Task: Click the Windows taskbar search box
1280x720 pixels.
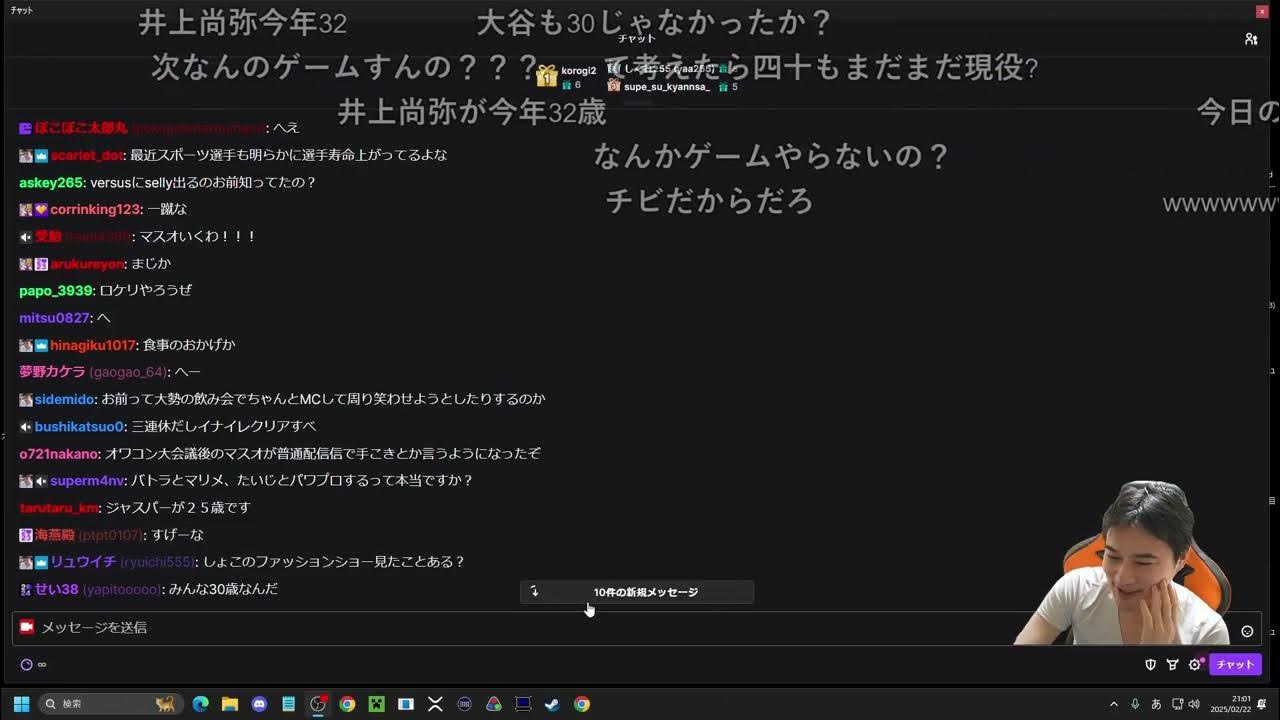Action: 109,704
